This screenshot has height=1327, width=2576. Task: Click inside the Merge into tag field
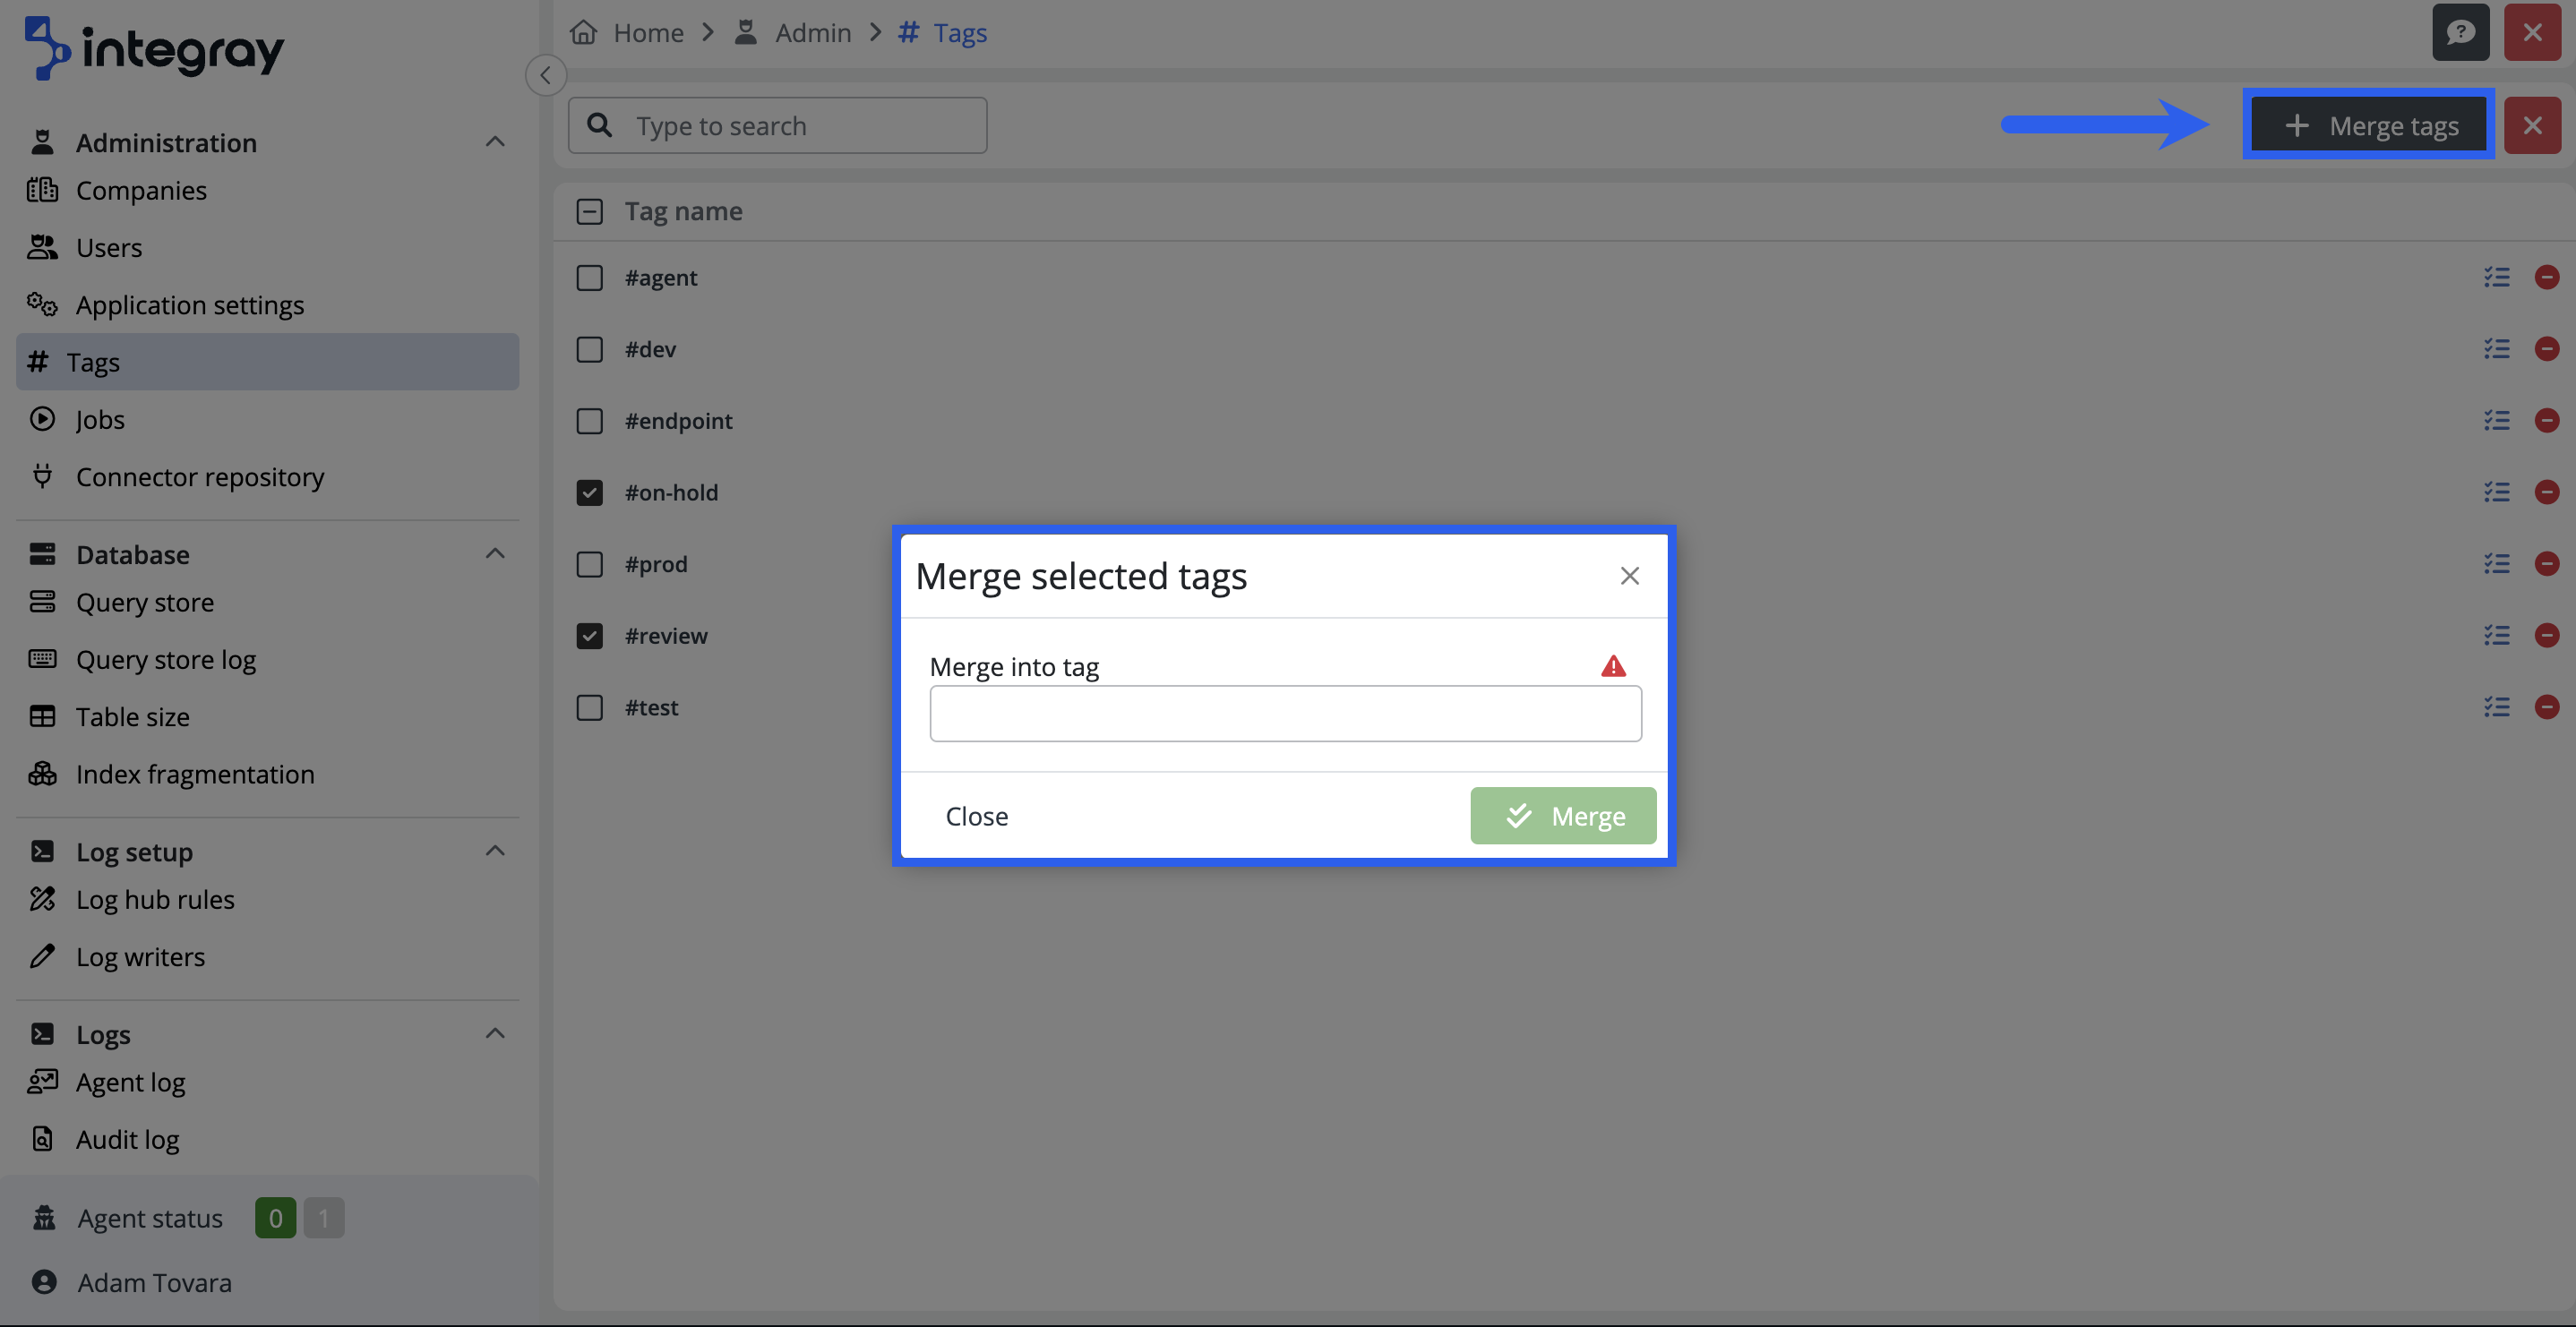point(1284,713)
